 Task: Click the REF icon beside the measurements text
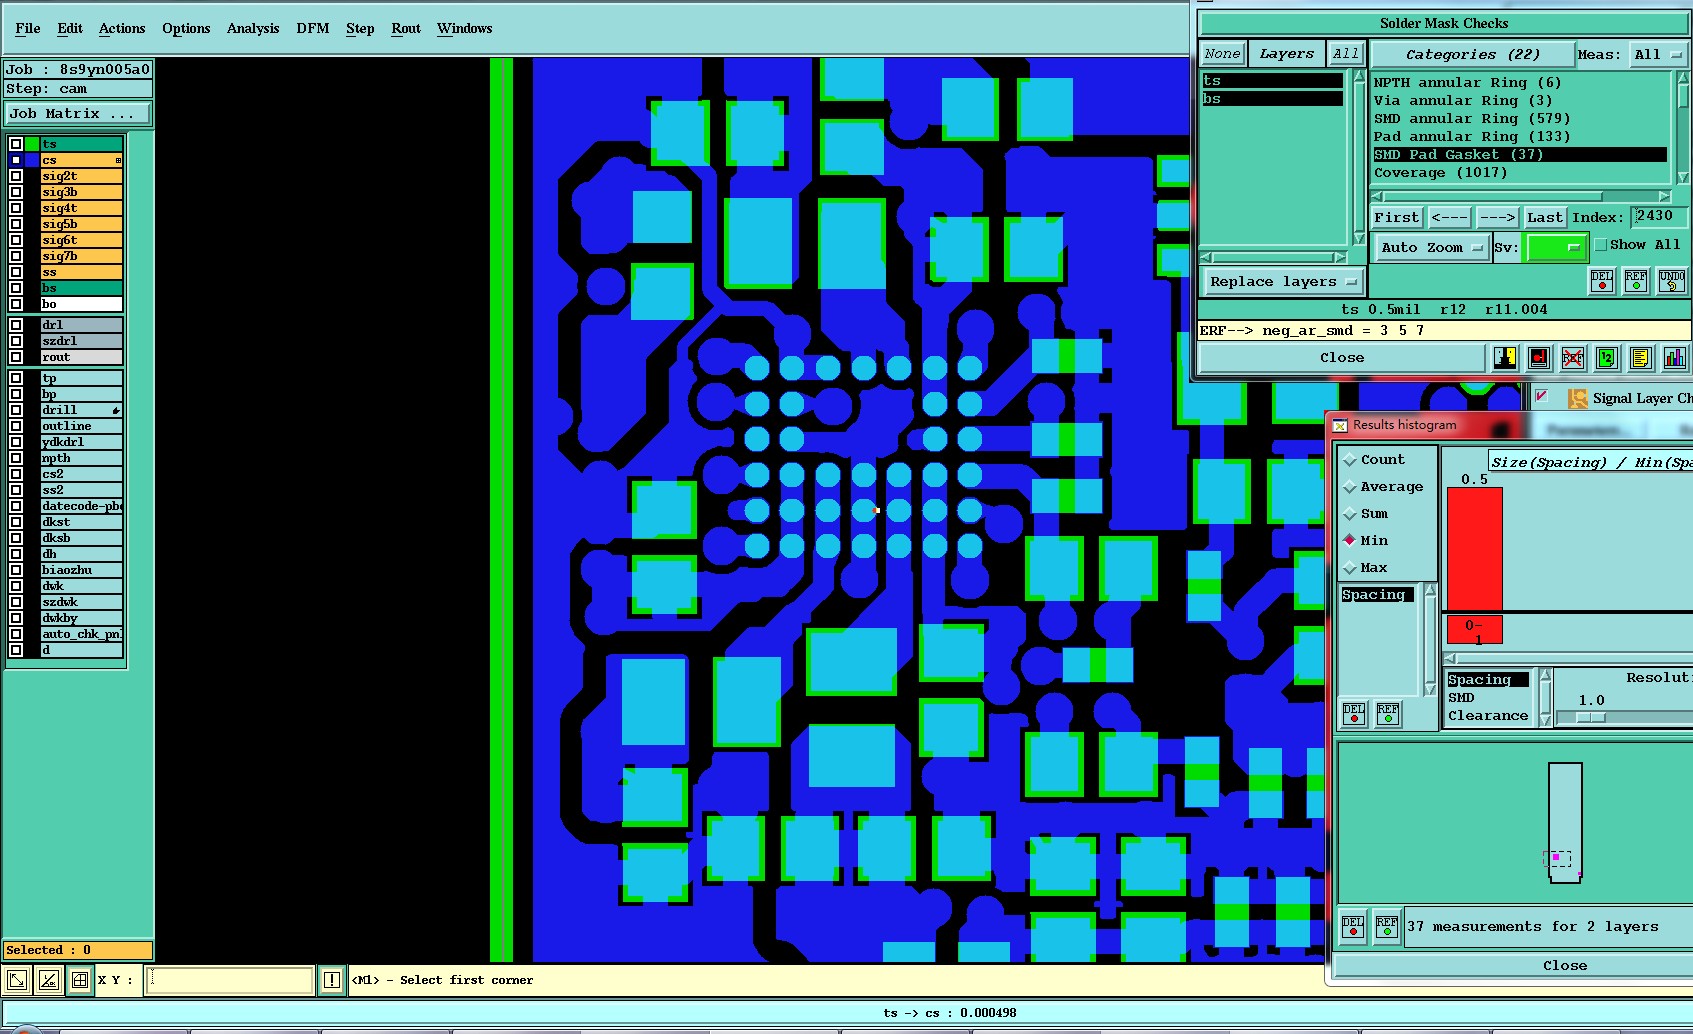tap(1387, 926)
